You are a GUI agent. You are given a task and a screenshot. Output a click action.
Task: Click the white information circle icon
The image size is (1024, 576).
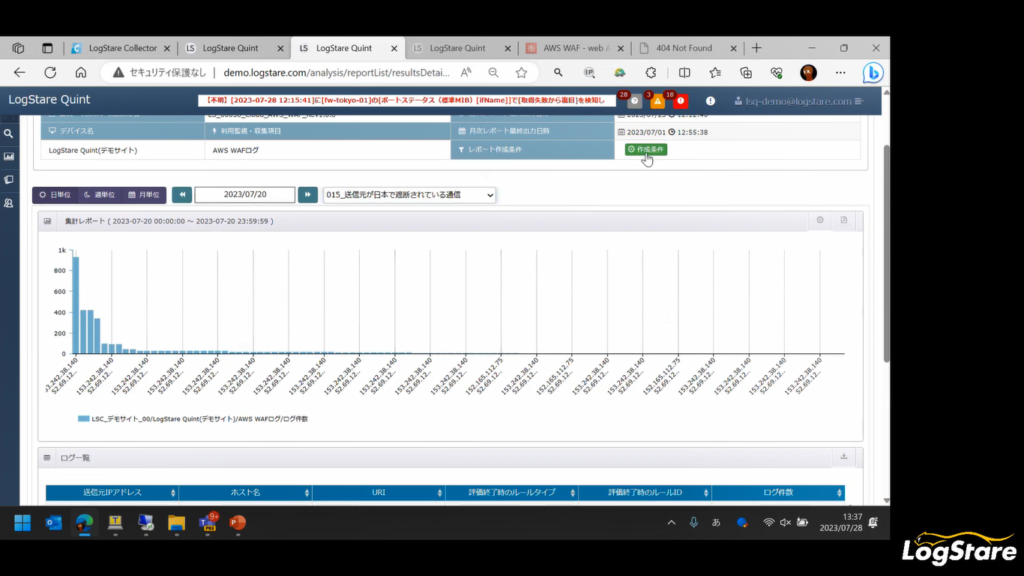[x=711, y=101]
